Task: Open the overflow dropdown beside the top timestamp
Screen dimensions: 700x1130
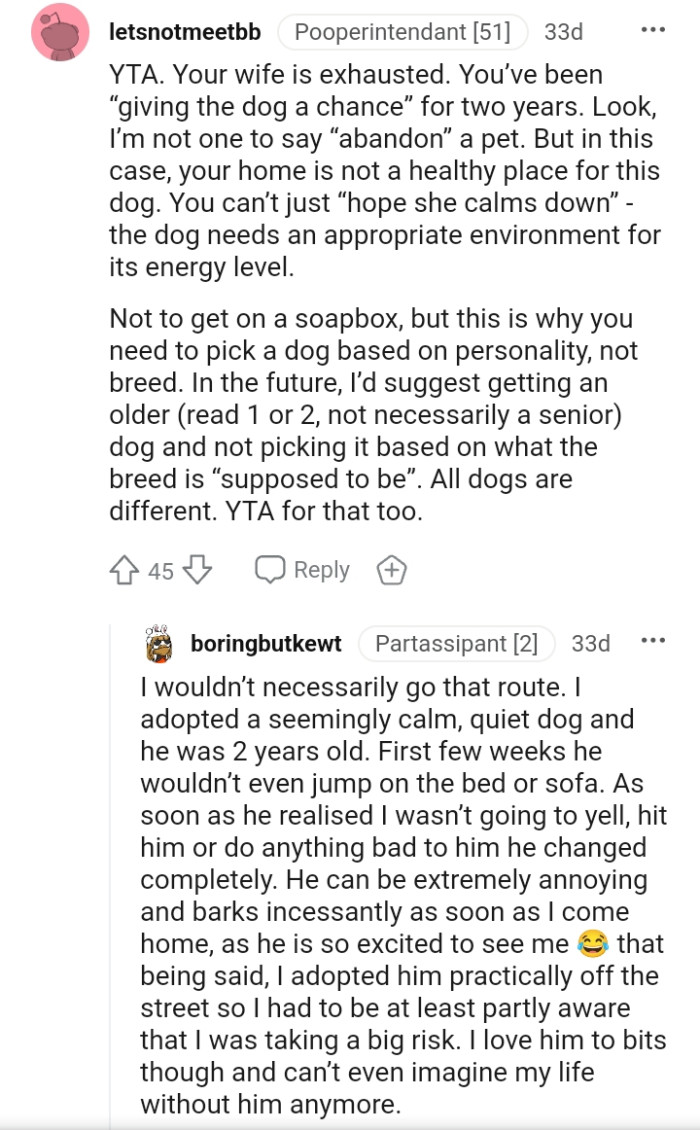Action: click(656, 28)
